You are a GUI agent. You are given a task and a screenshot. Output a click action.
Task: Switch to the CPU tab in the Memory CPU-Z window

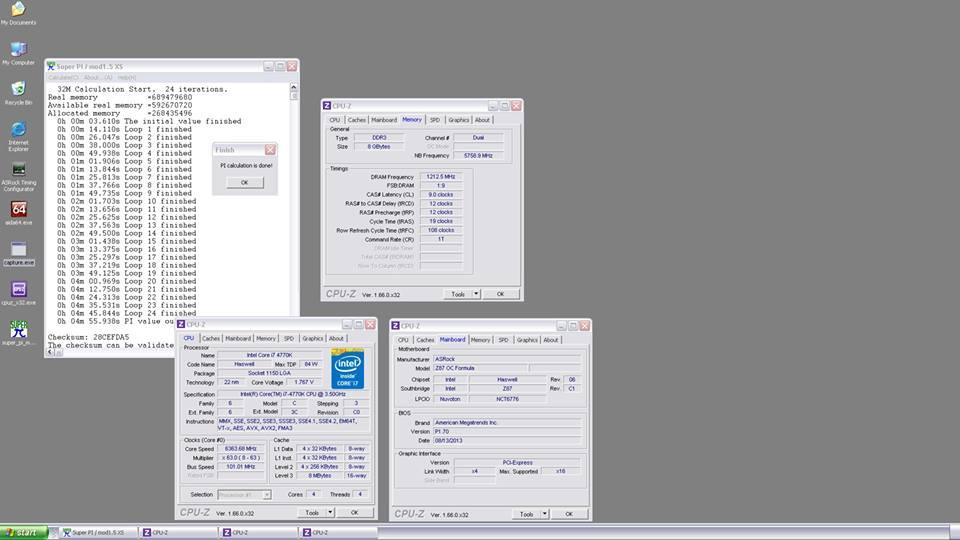[x=334, y=120]
